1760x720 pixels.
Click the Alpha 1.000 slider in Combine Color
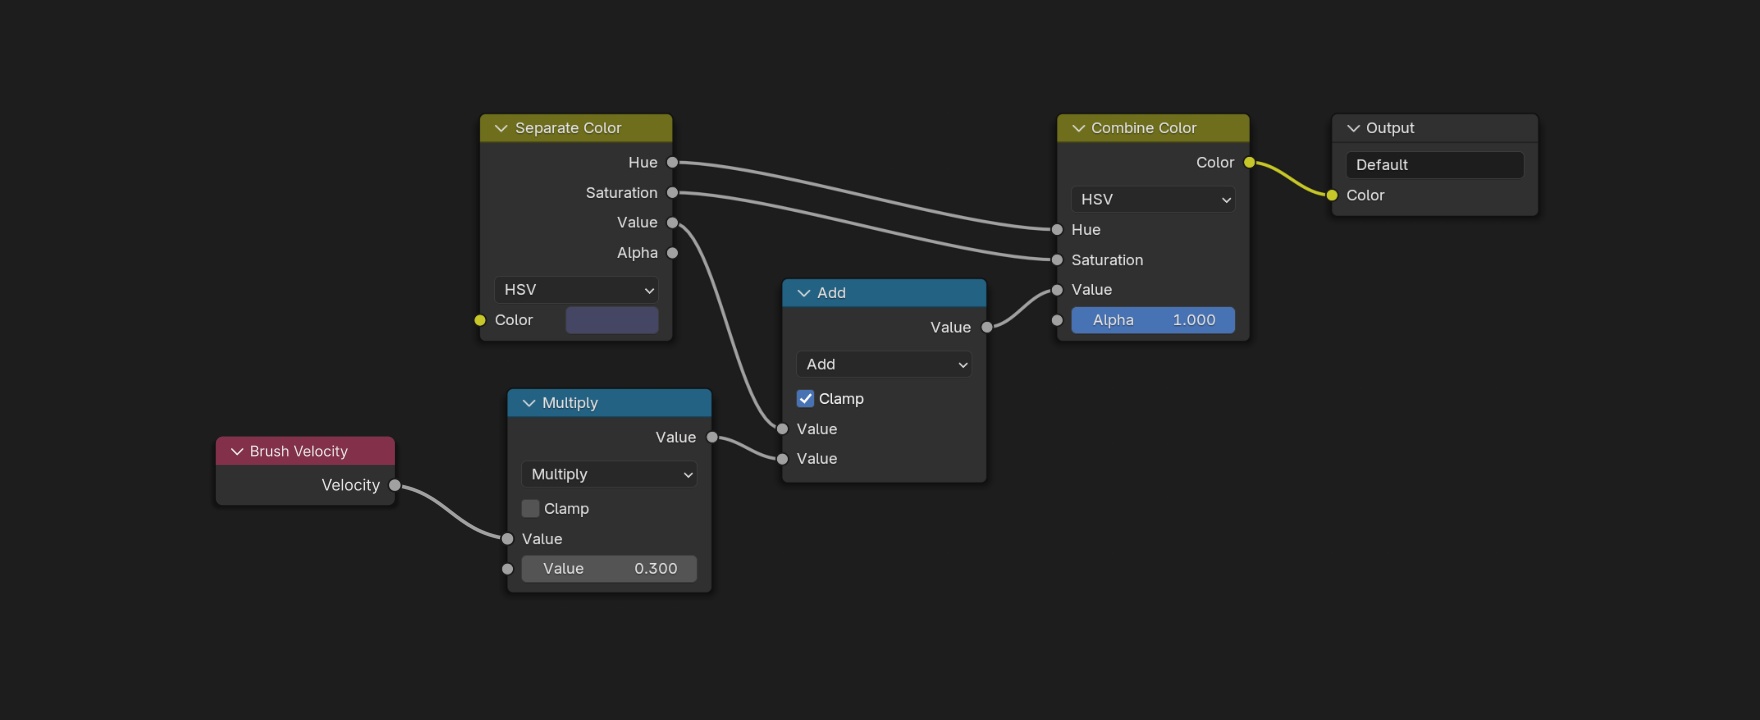pyautogui.click(x=1153, y=320)
